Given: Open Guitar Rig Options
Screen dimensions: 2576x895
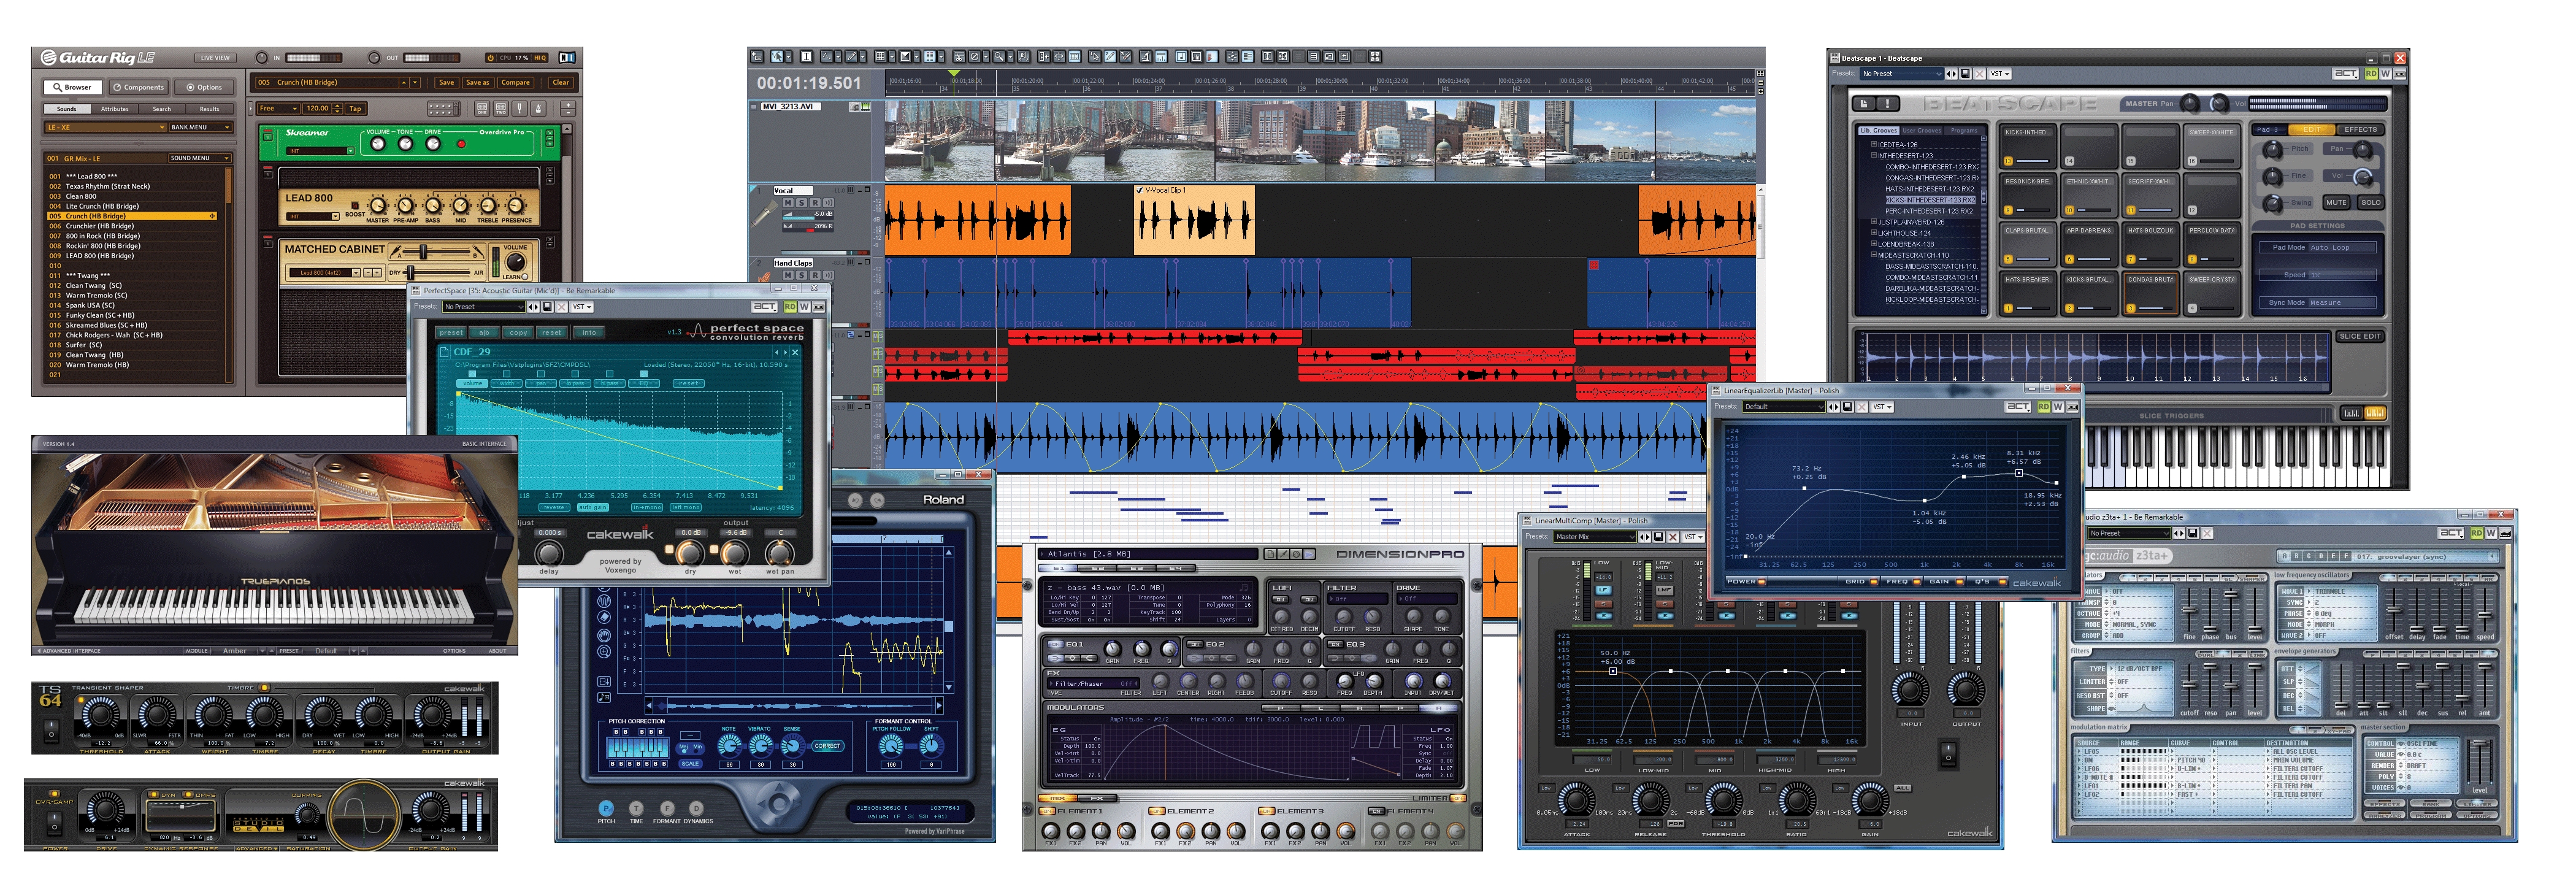Looking at the screenshot, I should (x=205, y=88).
